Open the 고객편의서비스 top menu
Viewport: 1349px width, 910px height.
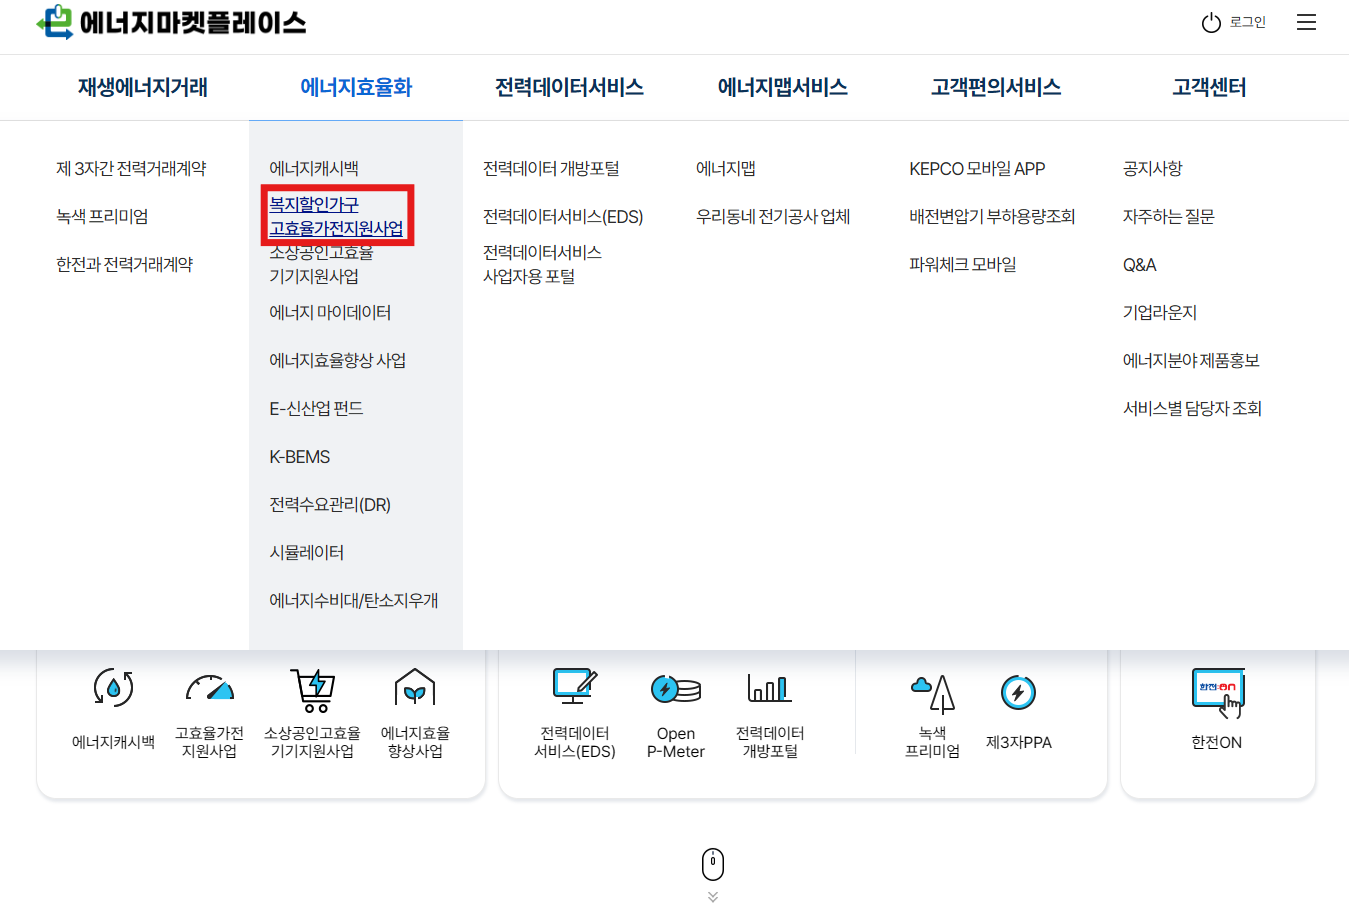coord(996,87)
